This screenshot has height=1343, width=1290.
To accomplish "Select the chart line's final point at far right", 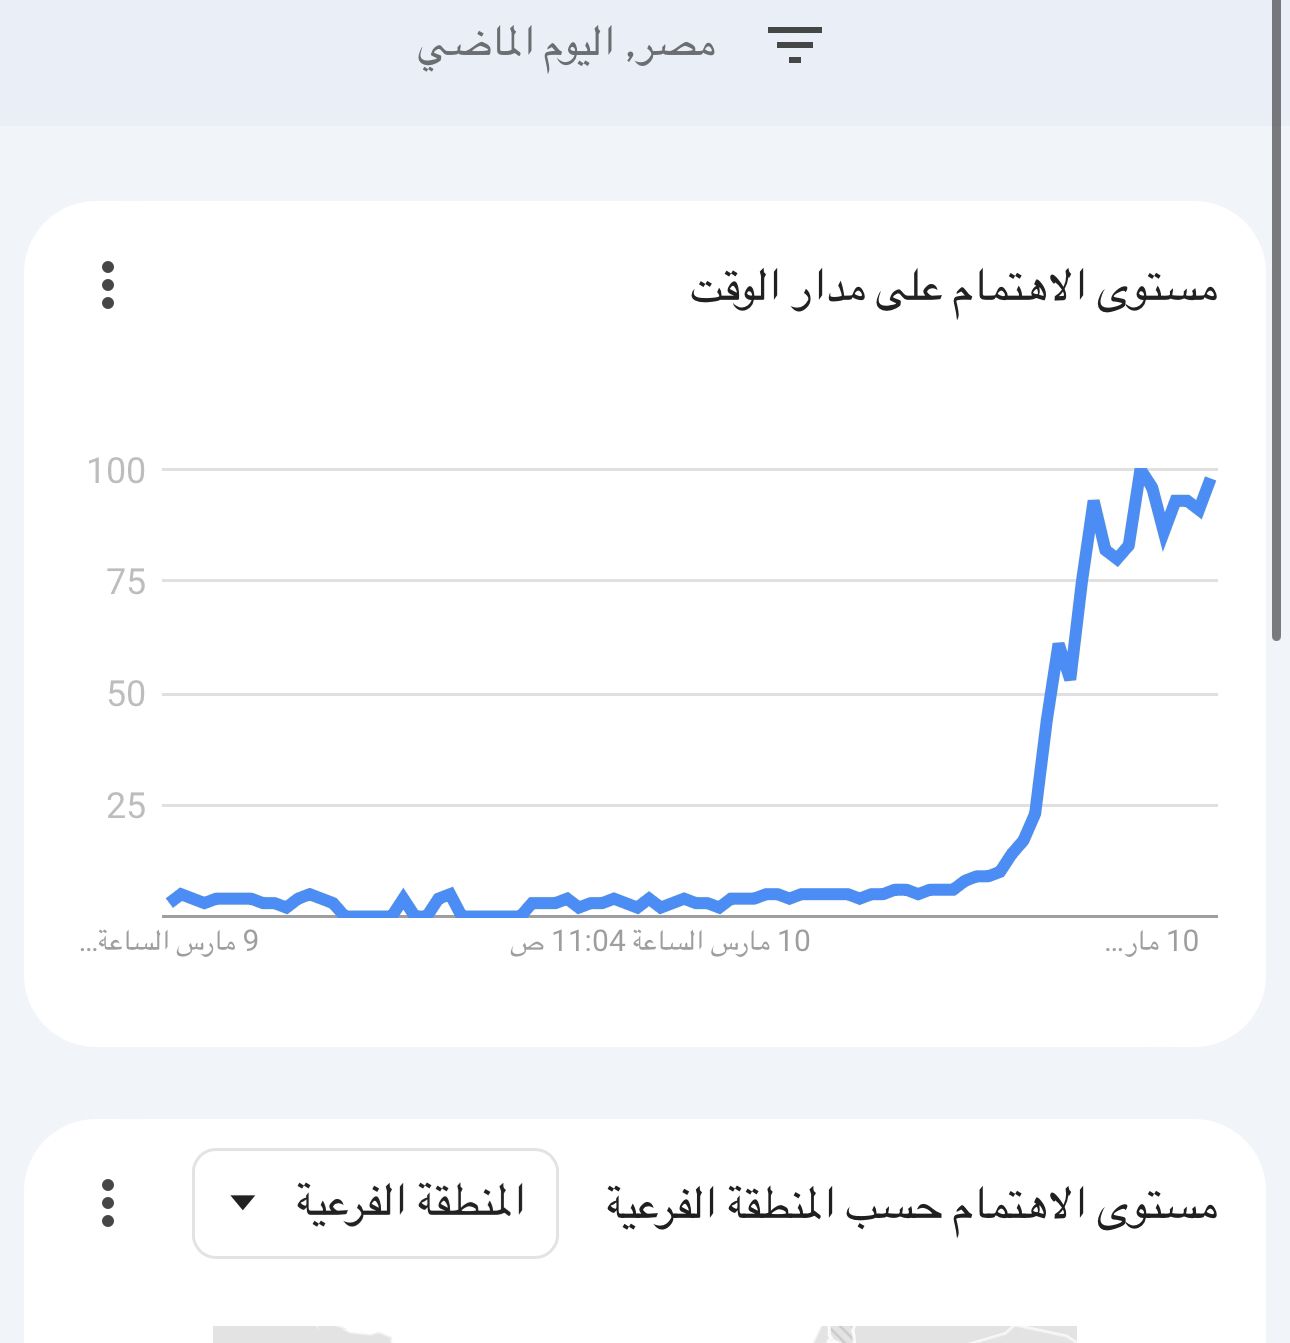I will (x=1211, y=481).
